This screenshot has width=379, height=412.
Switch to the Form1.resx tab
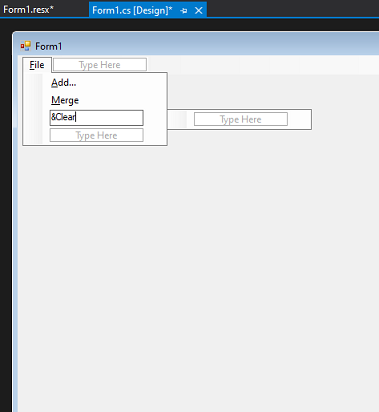[28, 10]
